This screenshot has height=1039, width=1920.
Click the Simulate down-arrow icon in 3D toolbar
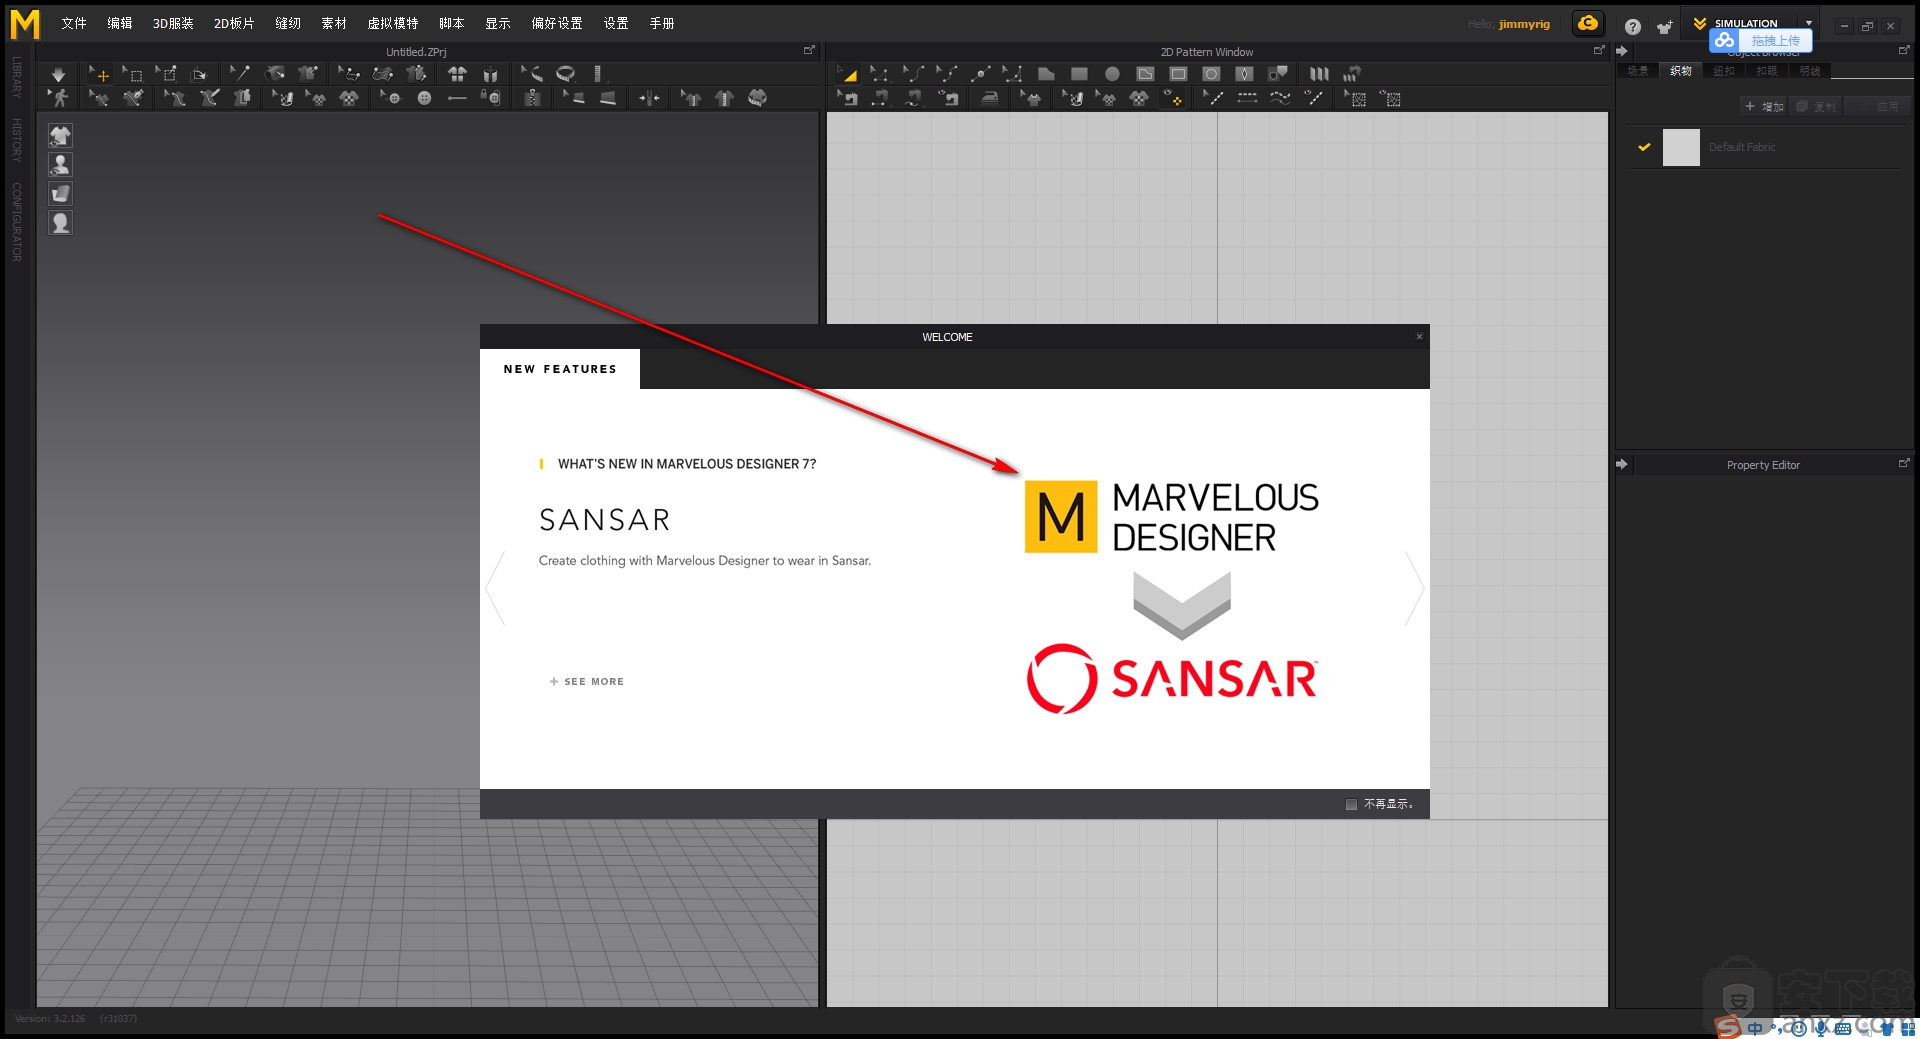[59, 74]
